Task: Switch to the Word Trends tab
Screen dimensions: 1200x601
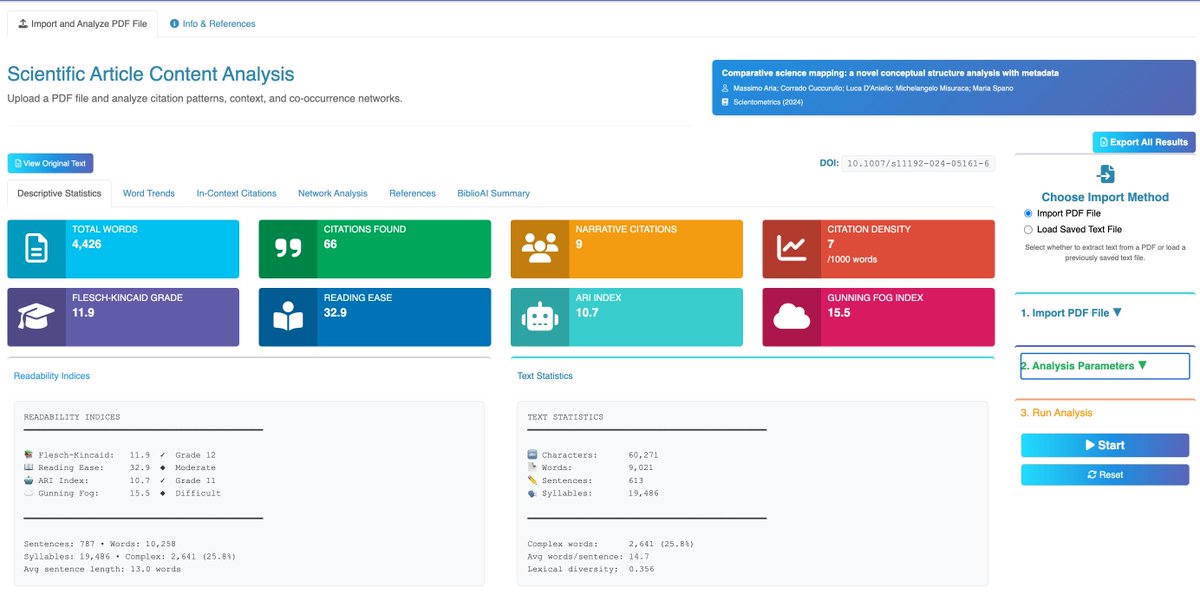Action: click(149, 193)
